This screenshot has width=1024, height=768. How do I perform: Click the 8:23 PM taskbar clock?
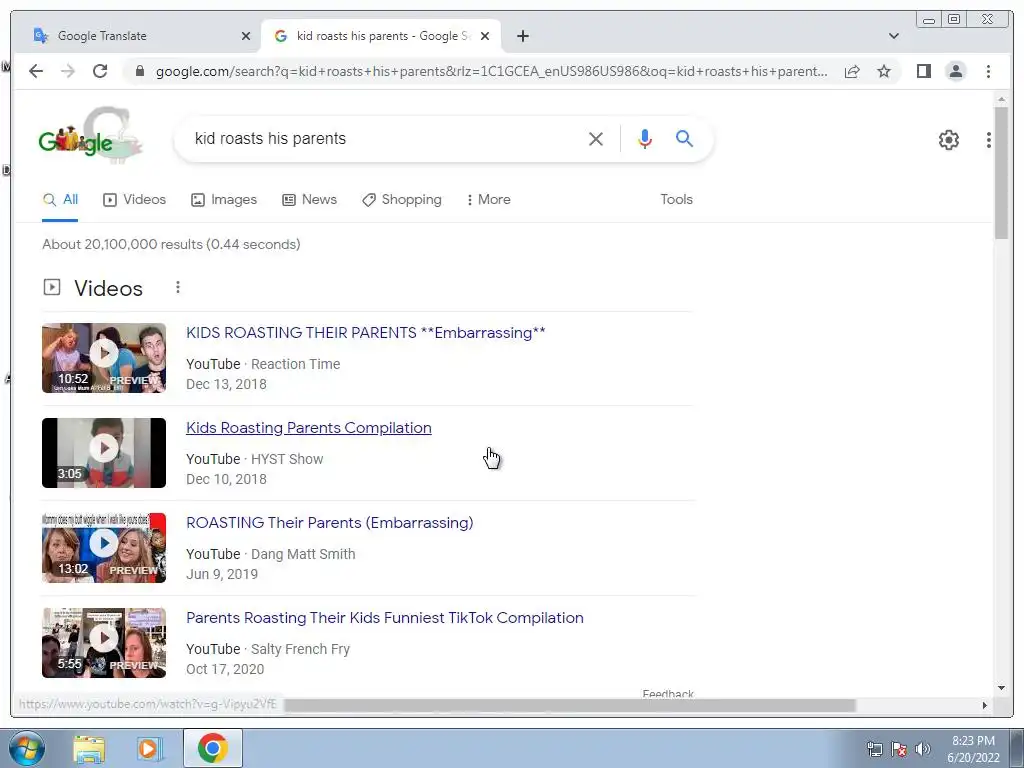coord(973,741)
